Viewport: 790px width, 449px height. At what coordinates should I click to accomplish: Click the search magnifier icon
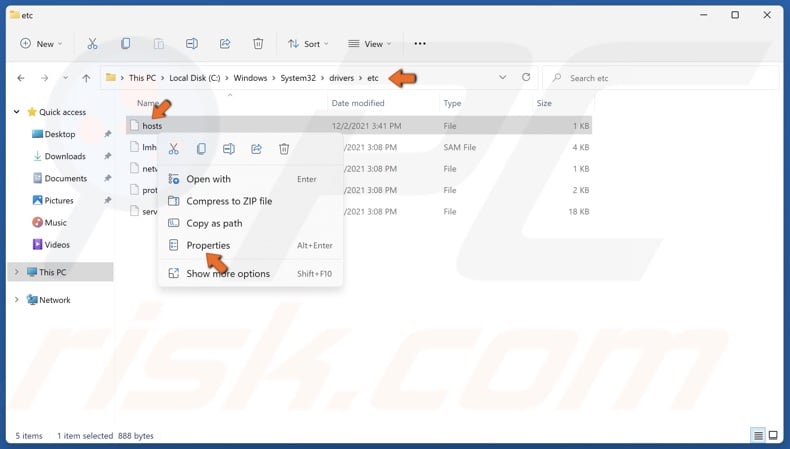point(557,78)
